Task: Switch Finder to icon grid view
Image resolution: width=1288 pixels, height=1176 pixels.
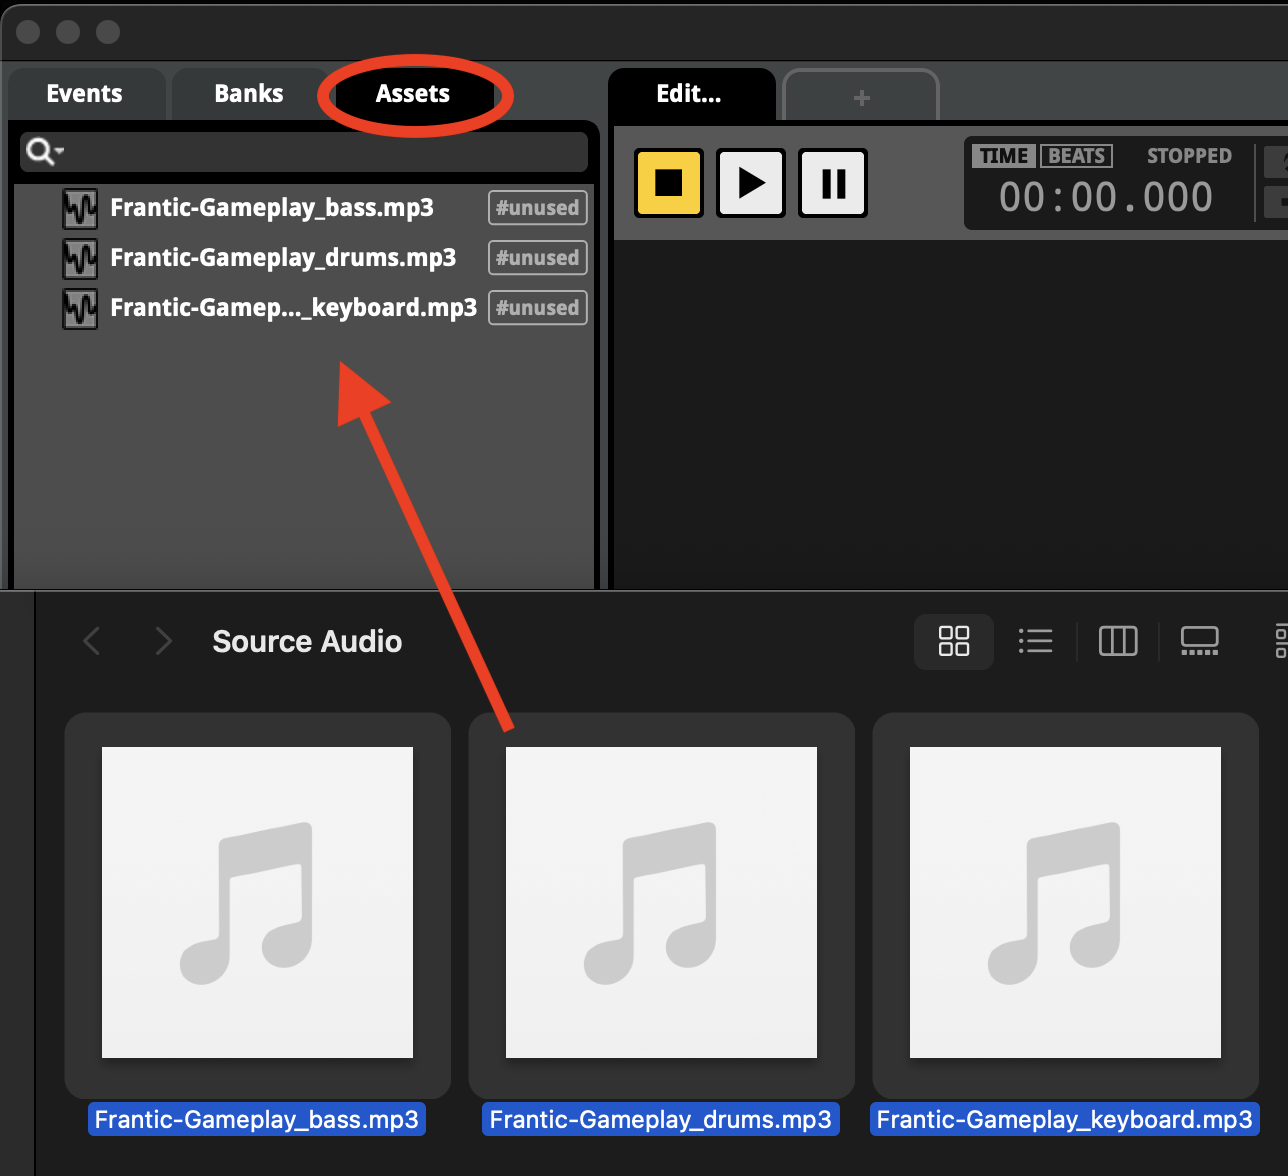Action: coord(953,641)
